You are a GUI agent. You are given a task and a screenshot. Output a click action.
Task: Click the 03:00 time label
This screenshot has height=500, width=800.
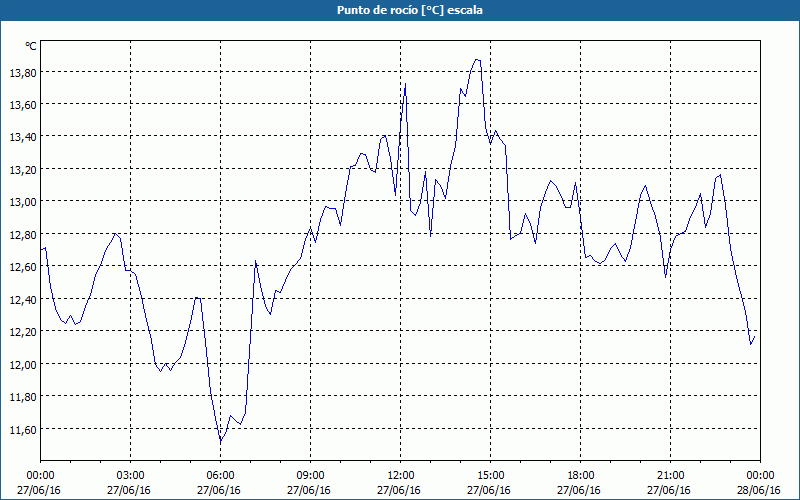pyautogui.click(x=131, y=476)
